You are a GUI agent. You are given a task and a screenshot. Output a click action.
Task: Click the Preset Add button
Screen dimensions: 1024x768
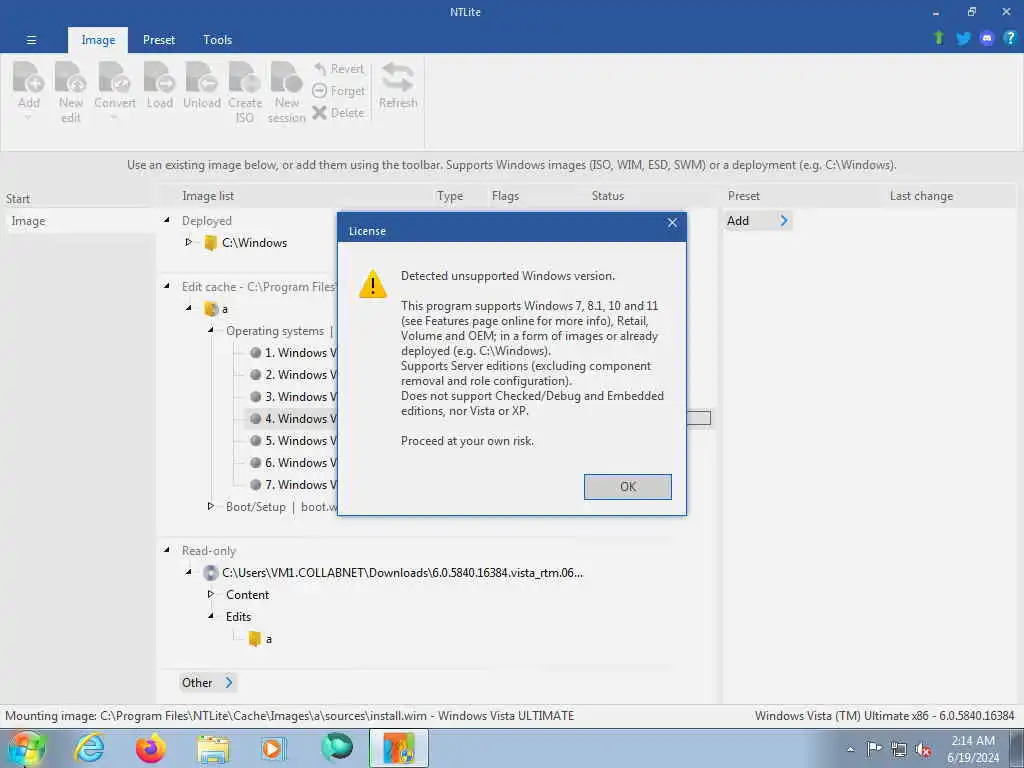(x=758, y=221)
